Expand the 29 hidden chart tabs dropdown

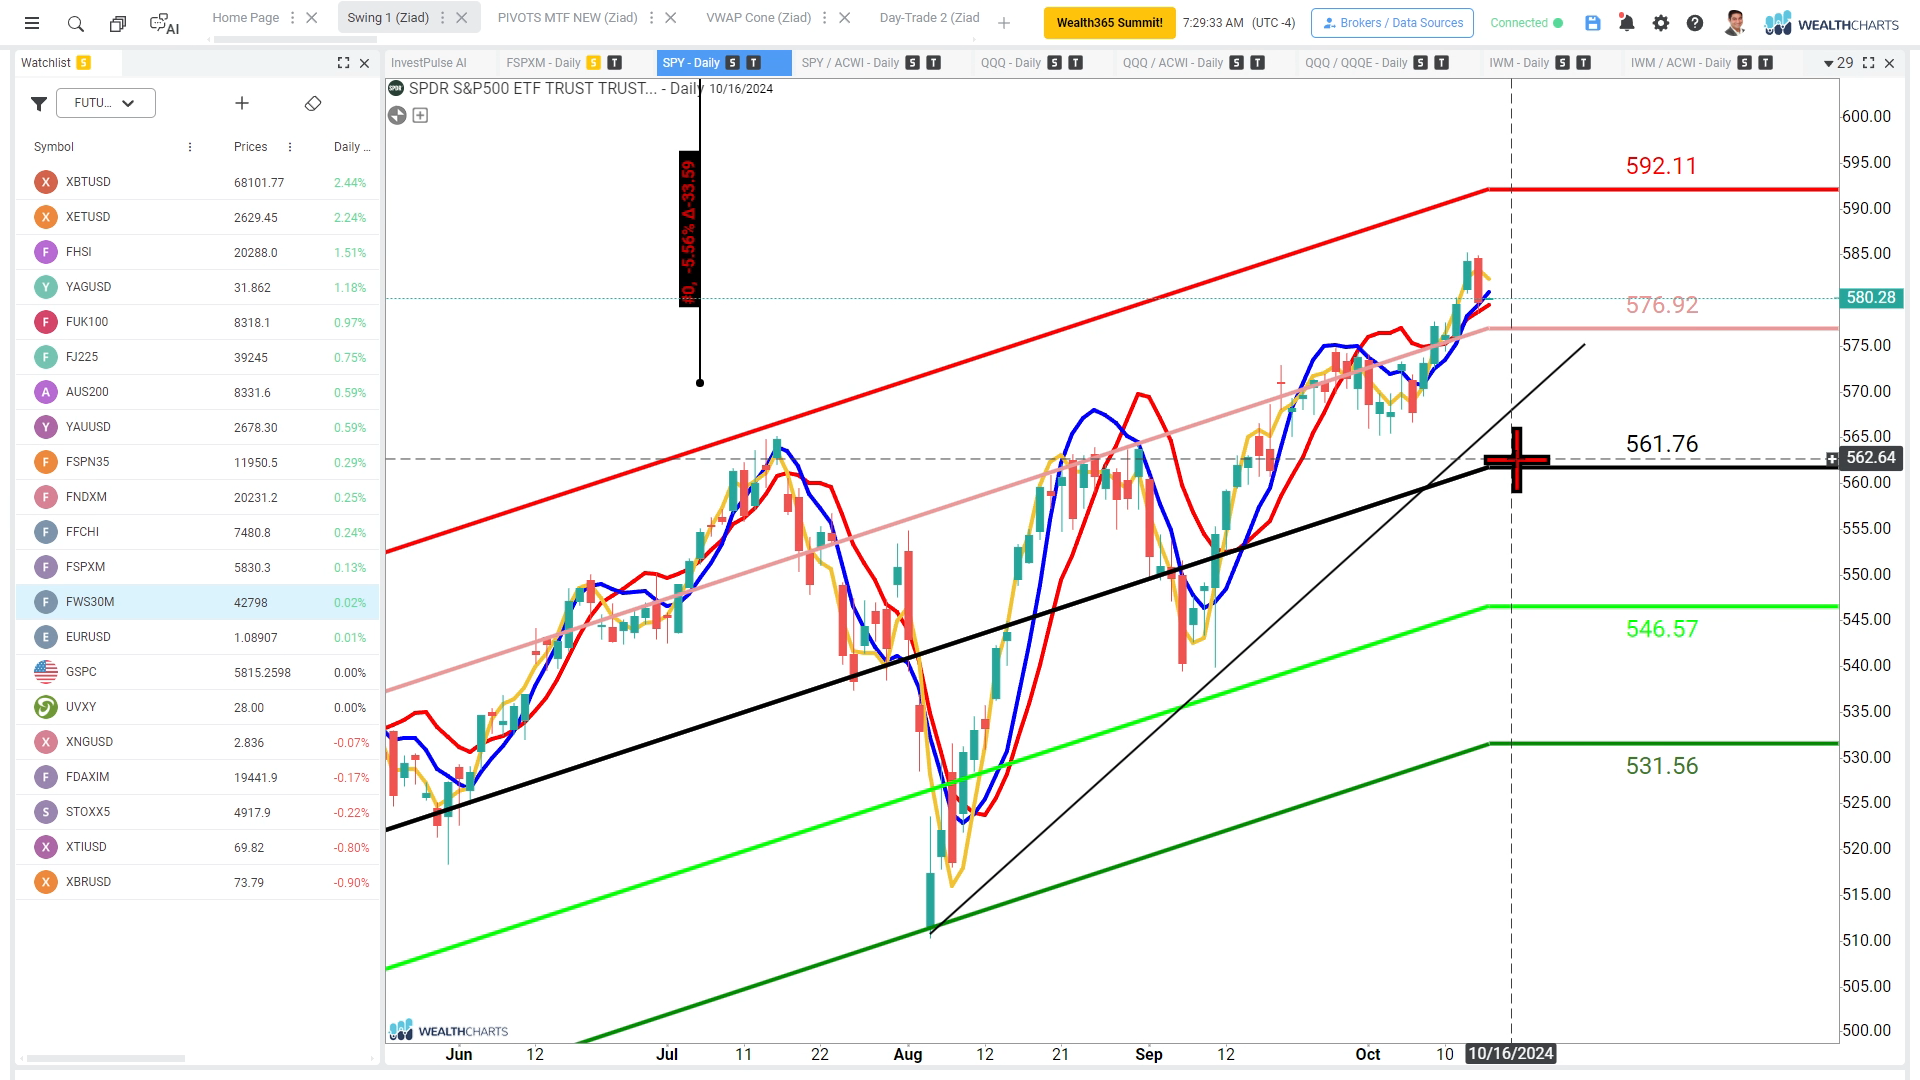pyautogui.click(x=1838, y=63)
